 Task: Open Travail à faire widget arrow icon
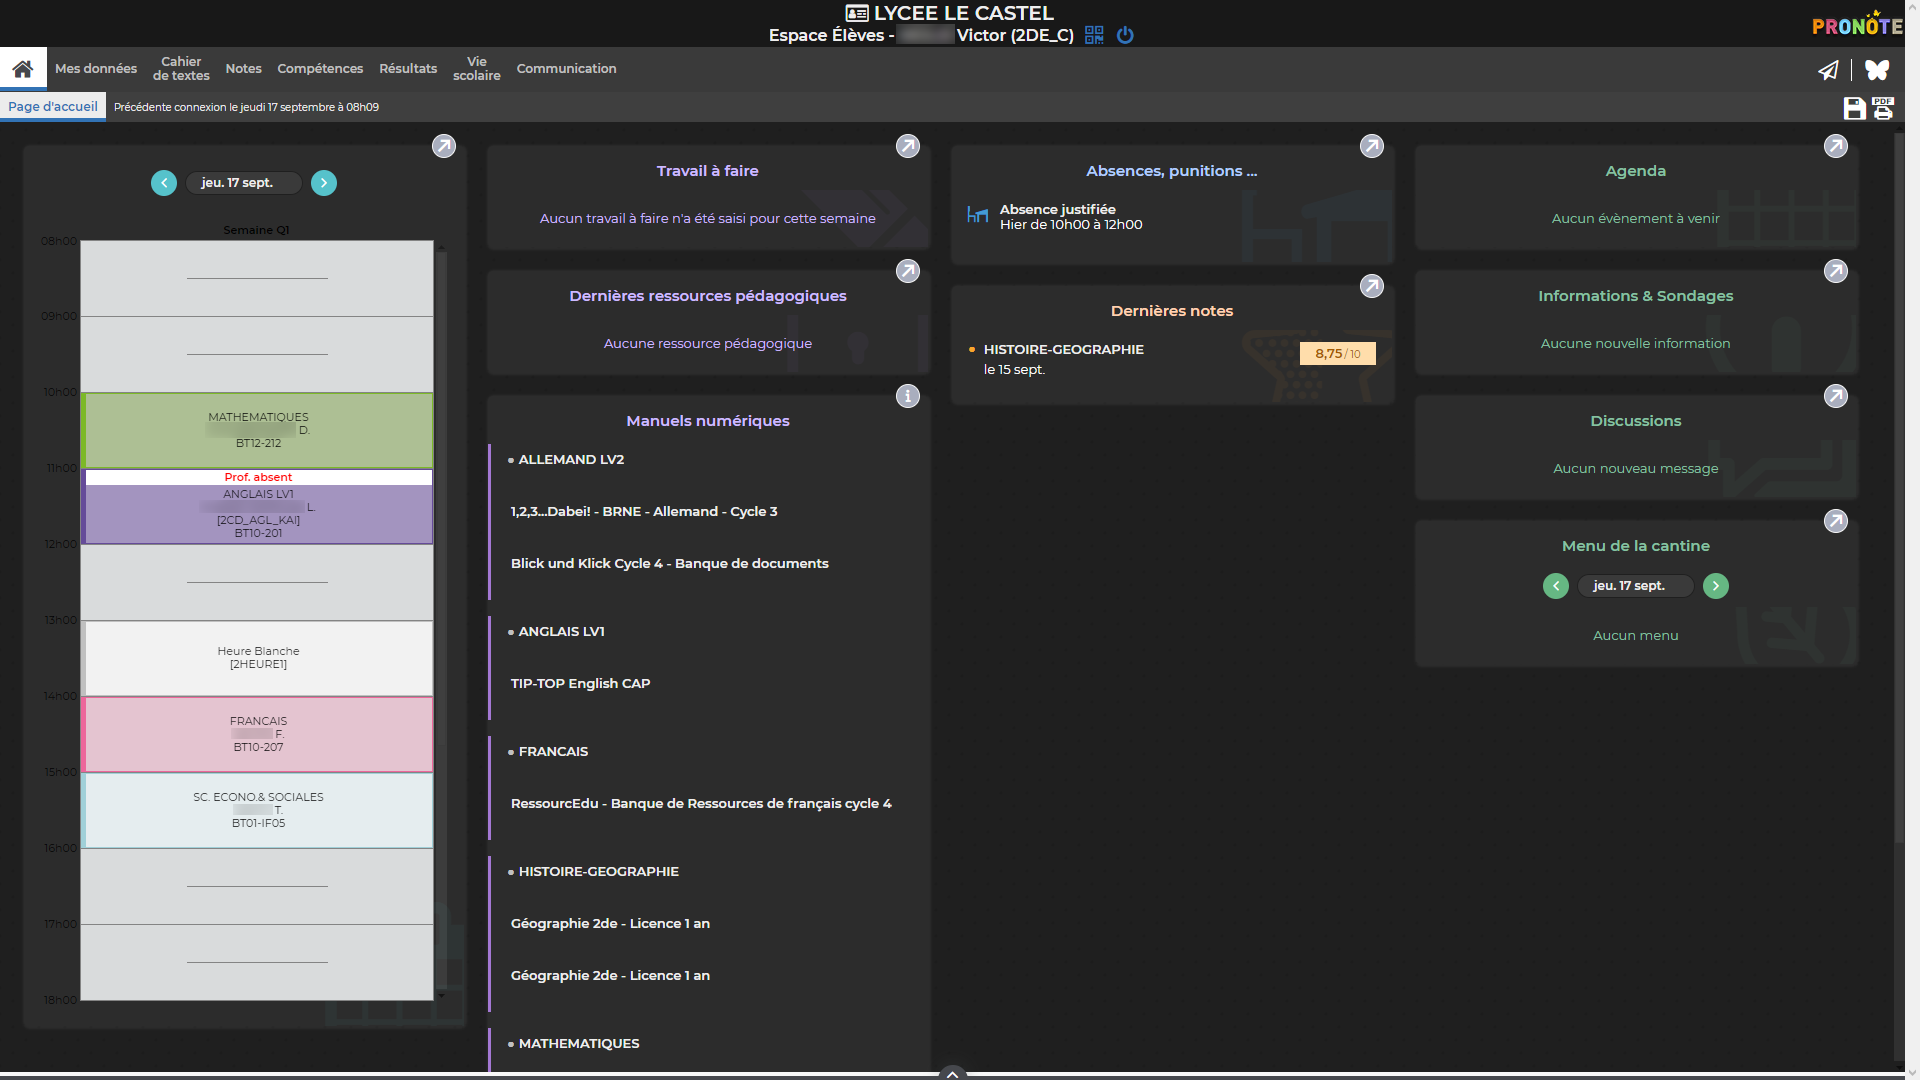click(907, 146)
